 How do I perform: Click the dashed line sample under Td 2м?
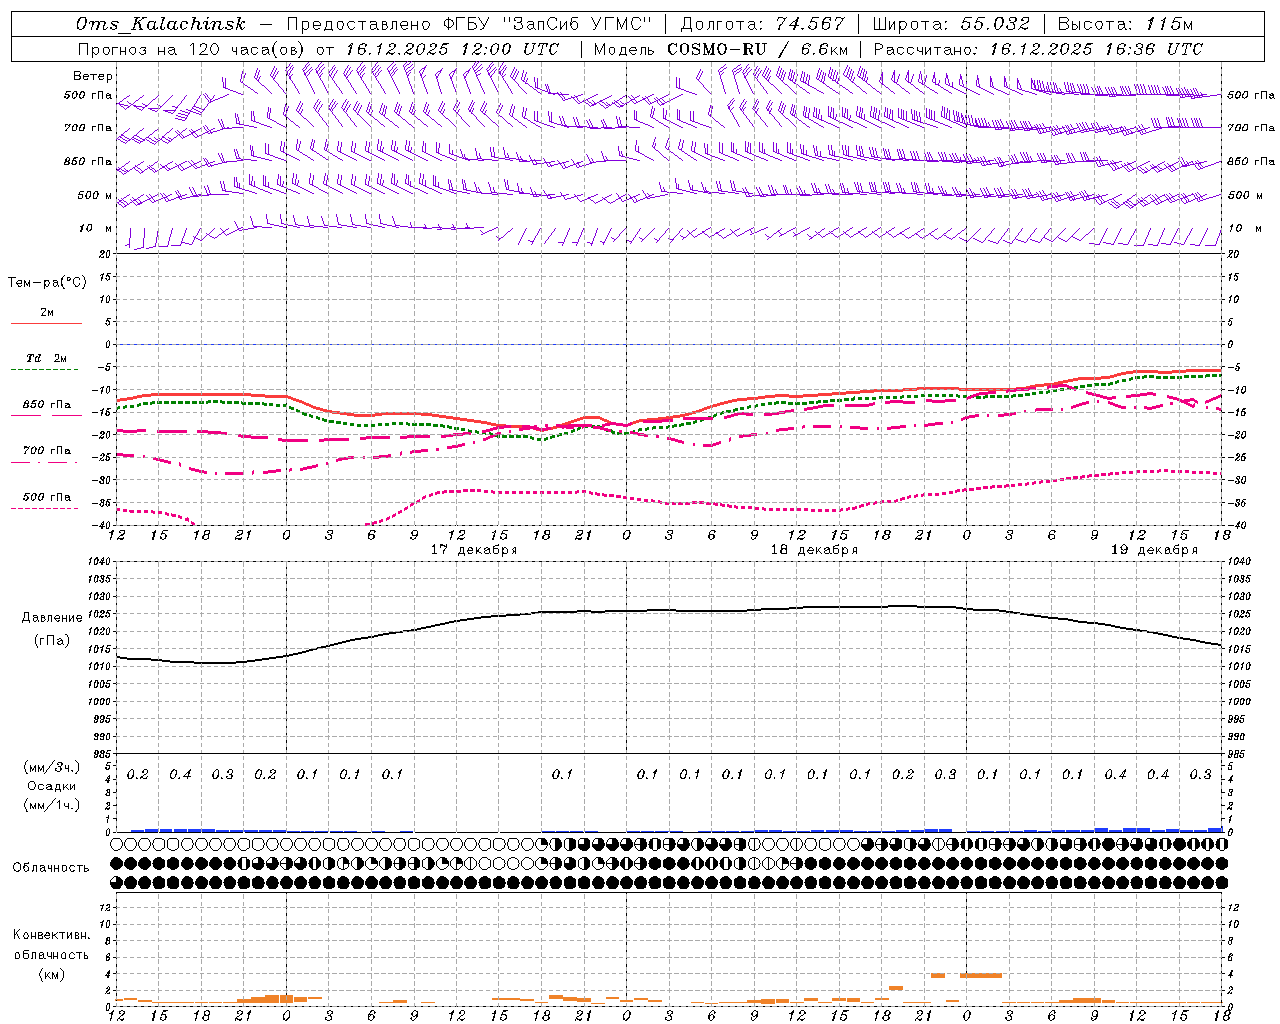45,370
